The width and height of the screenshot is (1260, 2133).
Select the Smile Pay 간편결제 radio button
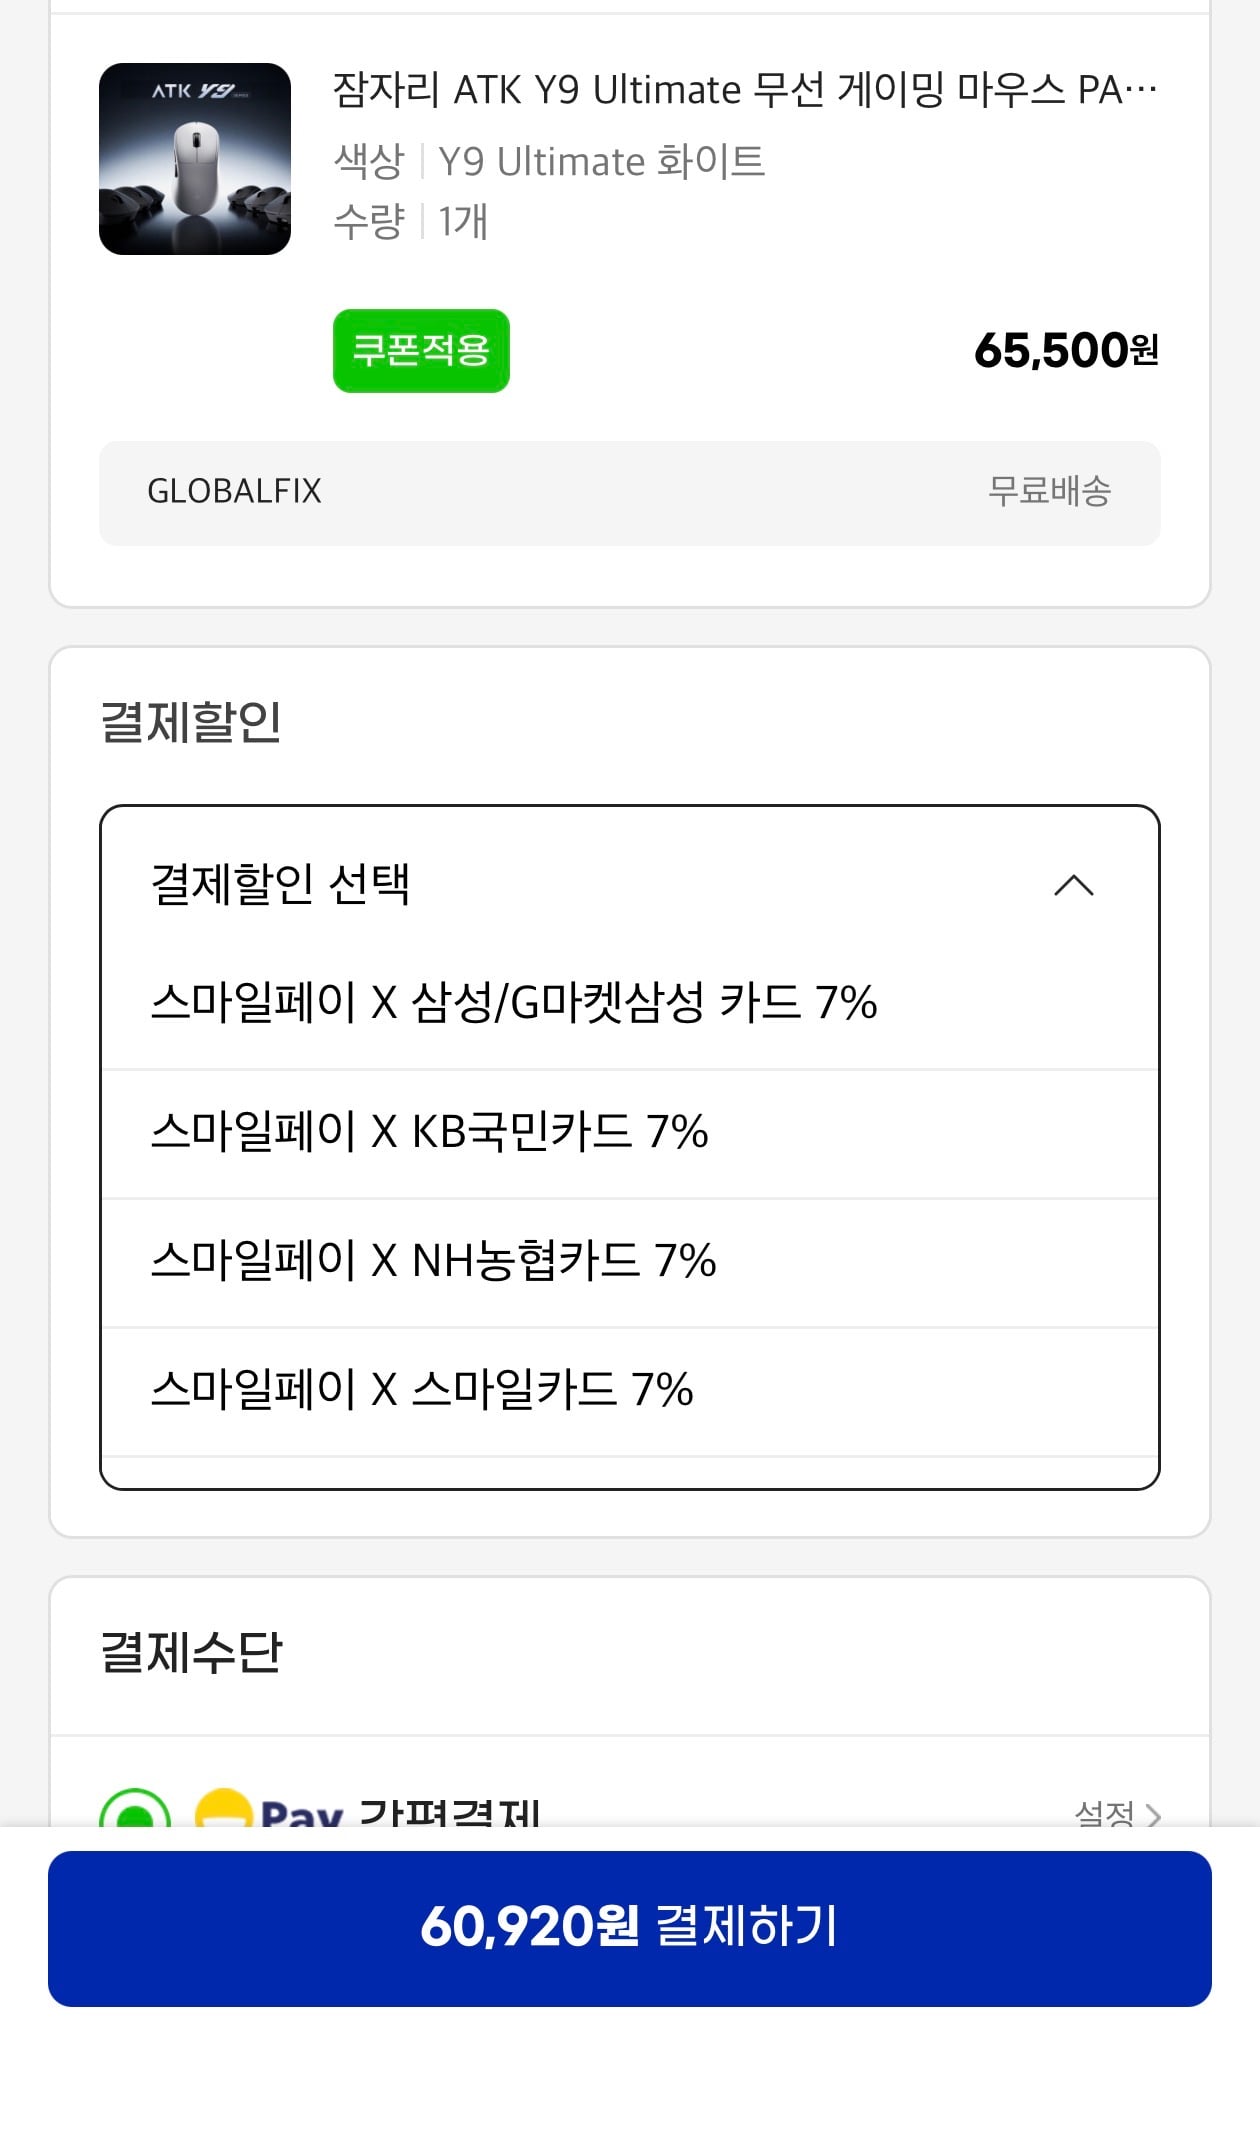[x=135, y=1810]
